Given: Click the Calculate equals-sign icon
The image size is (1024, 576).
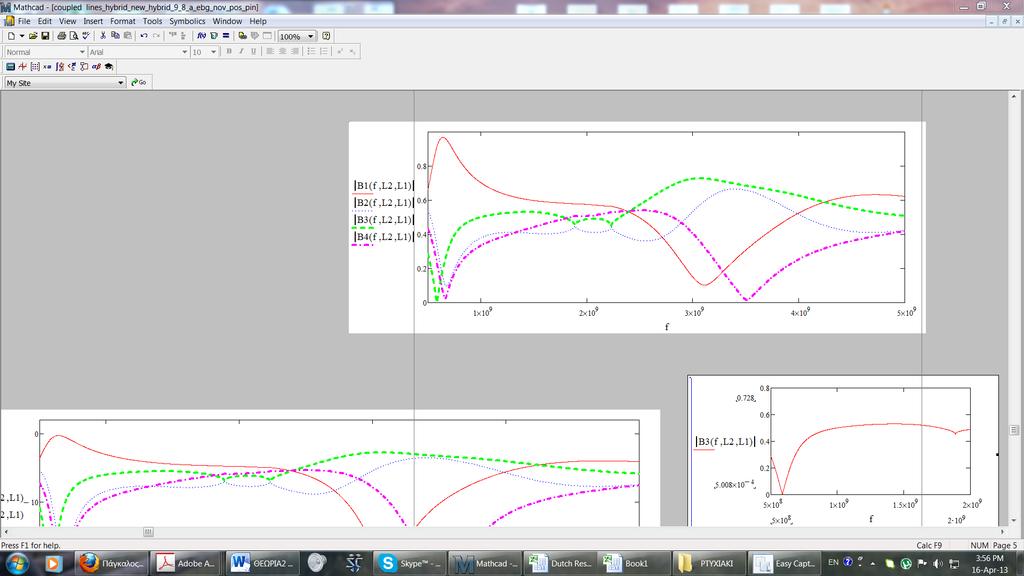Looking at the screenshot, I should pos(226,36).
